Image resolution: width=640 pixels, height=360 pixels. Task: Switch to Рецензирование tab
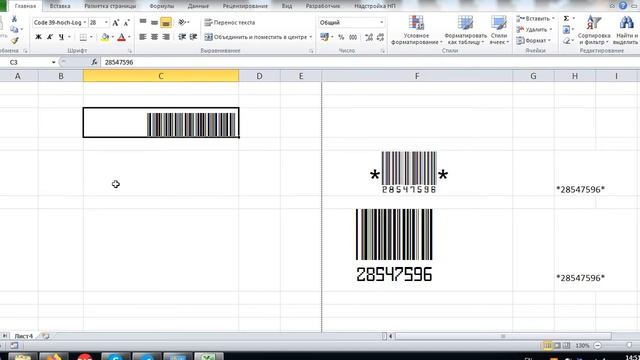tap(245, 6)
